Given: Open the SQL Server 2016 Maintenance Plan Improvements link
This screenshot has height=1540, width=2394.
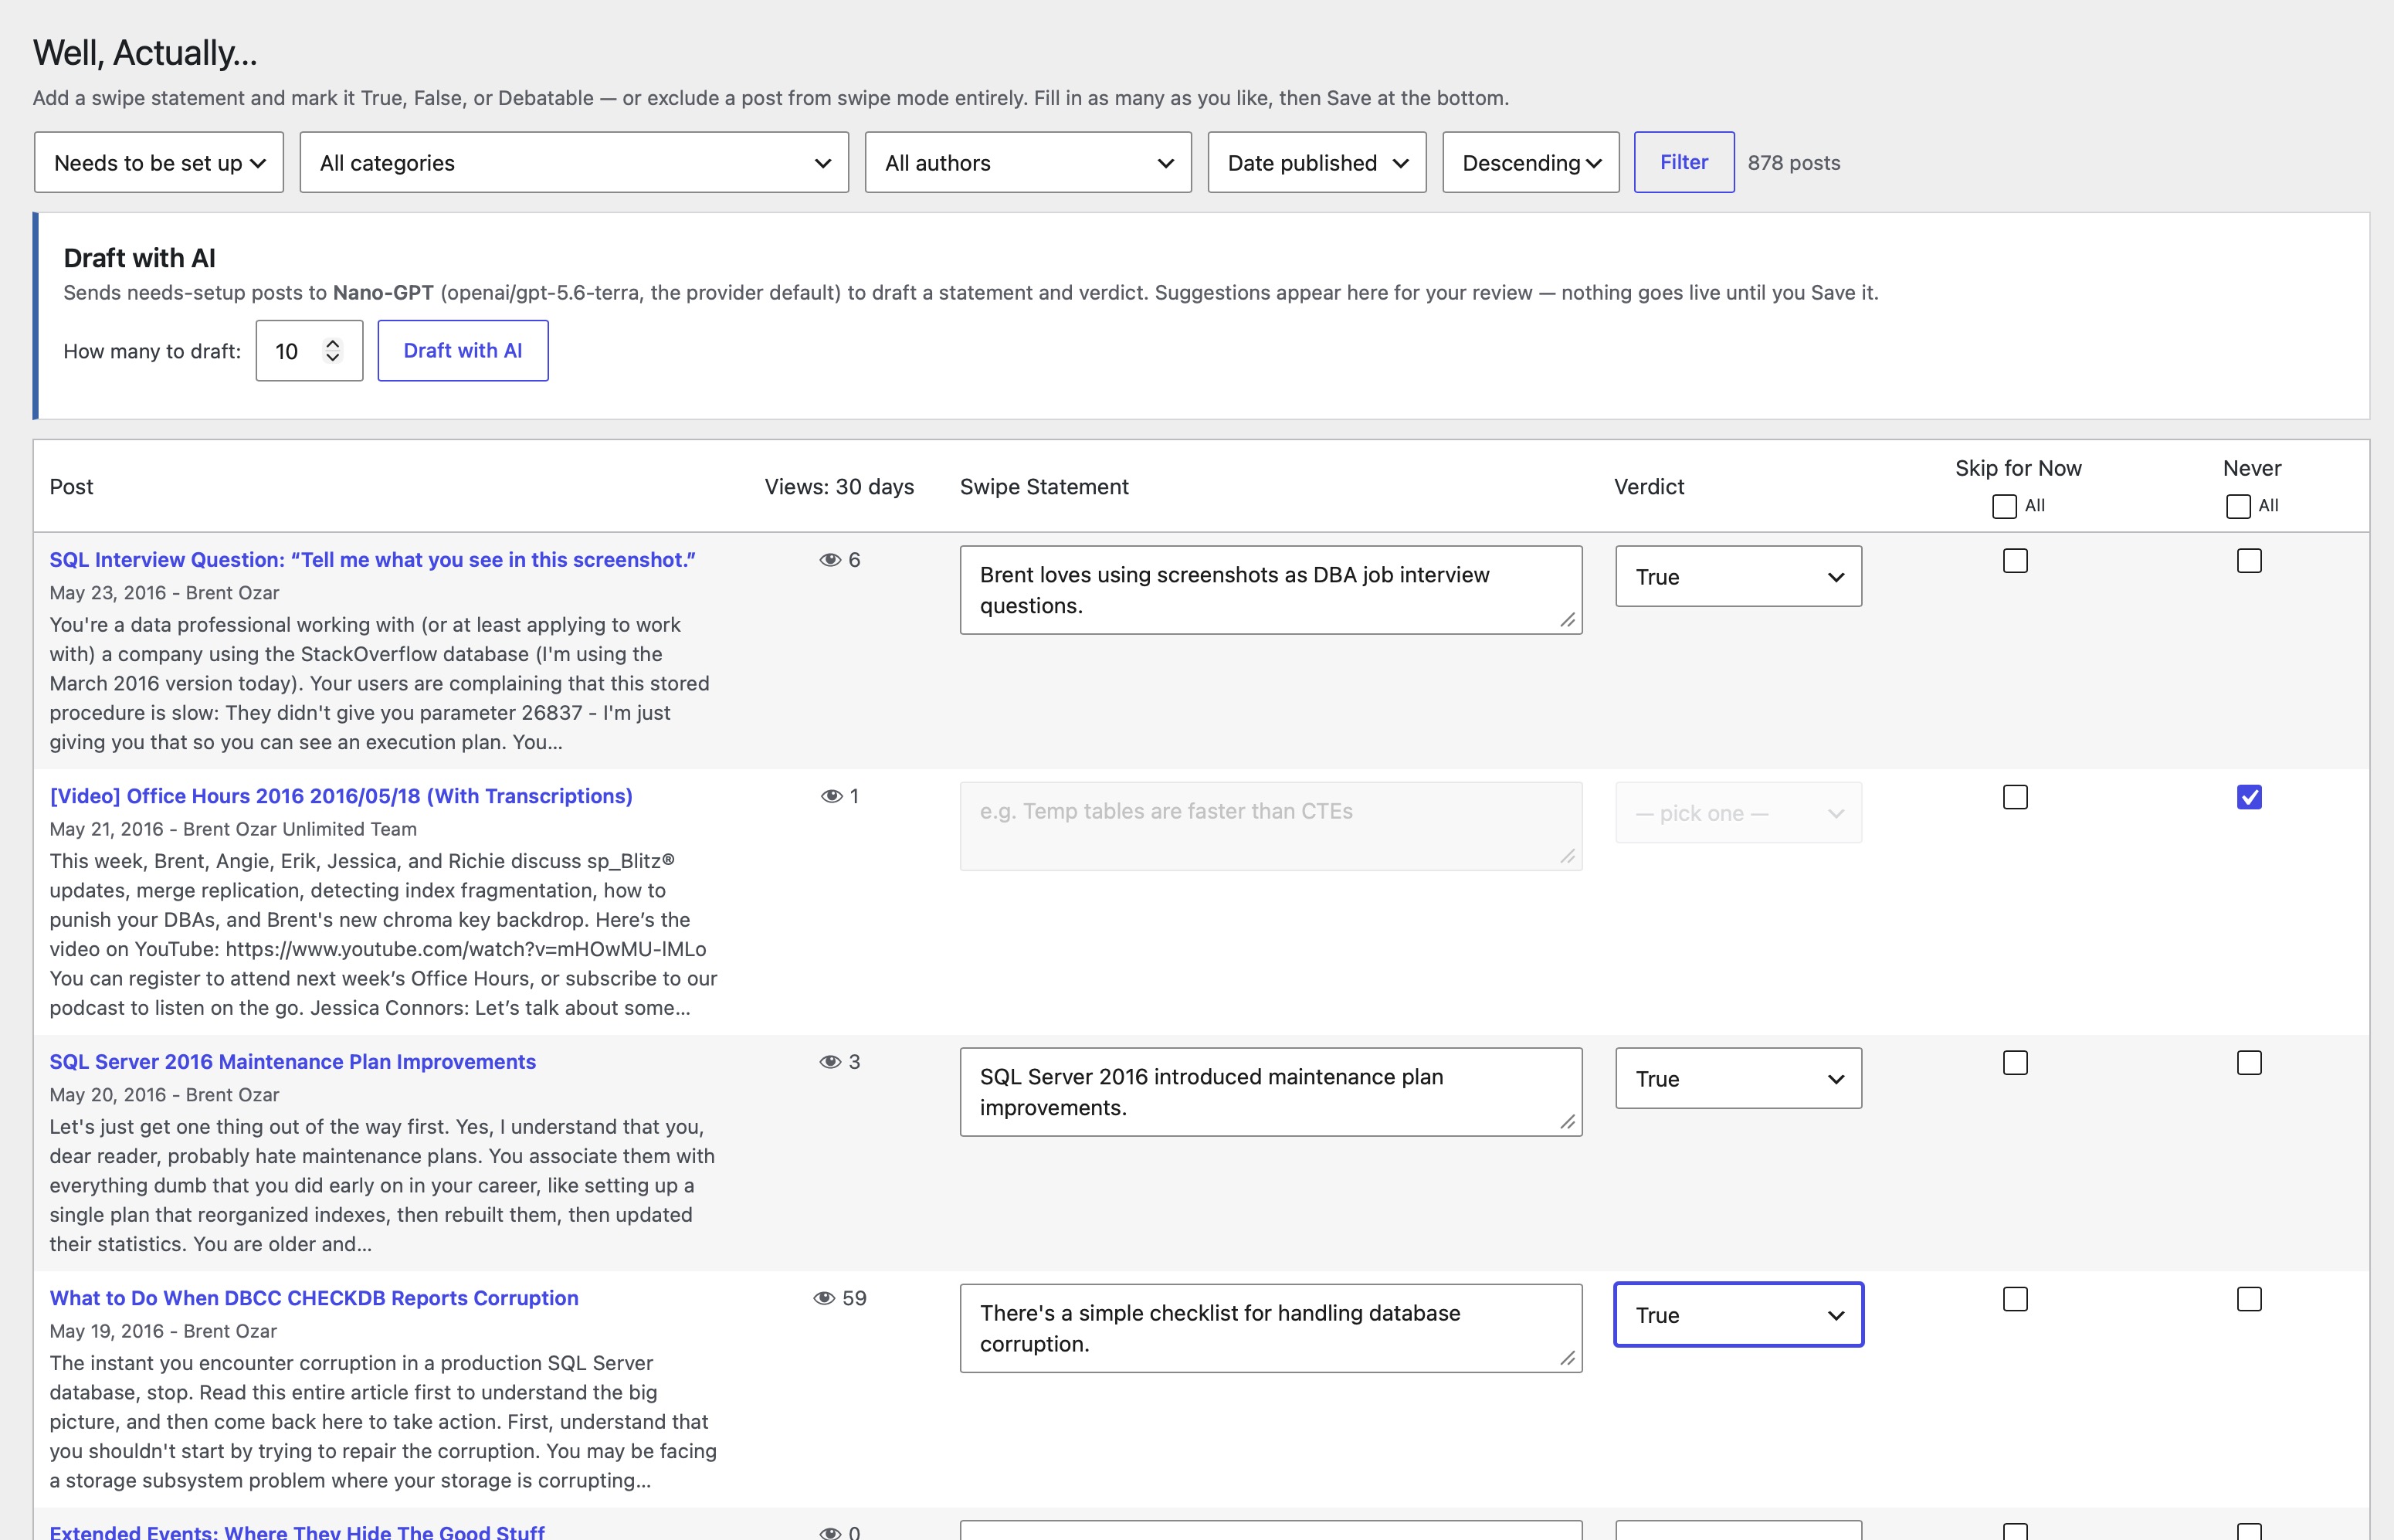Looking at the screenshot, I should tap(293, 1062).
